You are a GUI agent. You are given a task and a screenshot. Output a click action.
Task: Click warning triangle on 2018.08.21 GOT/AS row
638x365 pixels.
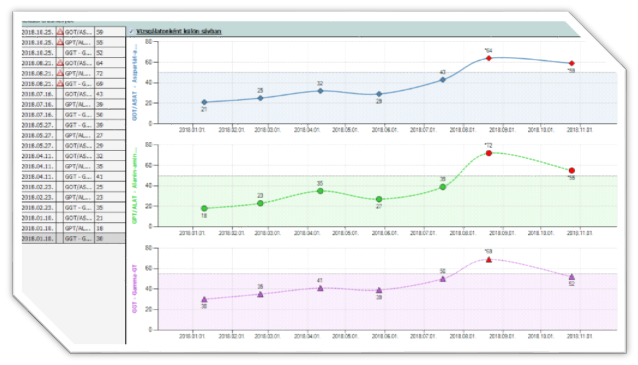pyautogui.click(x=60, y=63)
